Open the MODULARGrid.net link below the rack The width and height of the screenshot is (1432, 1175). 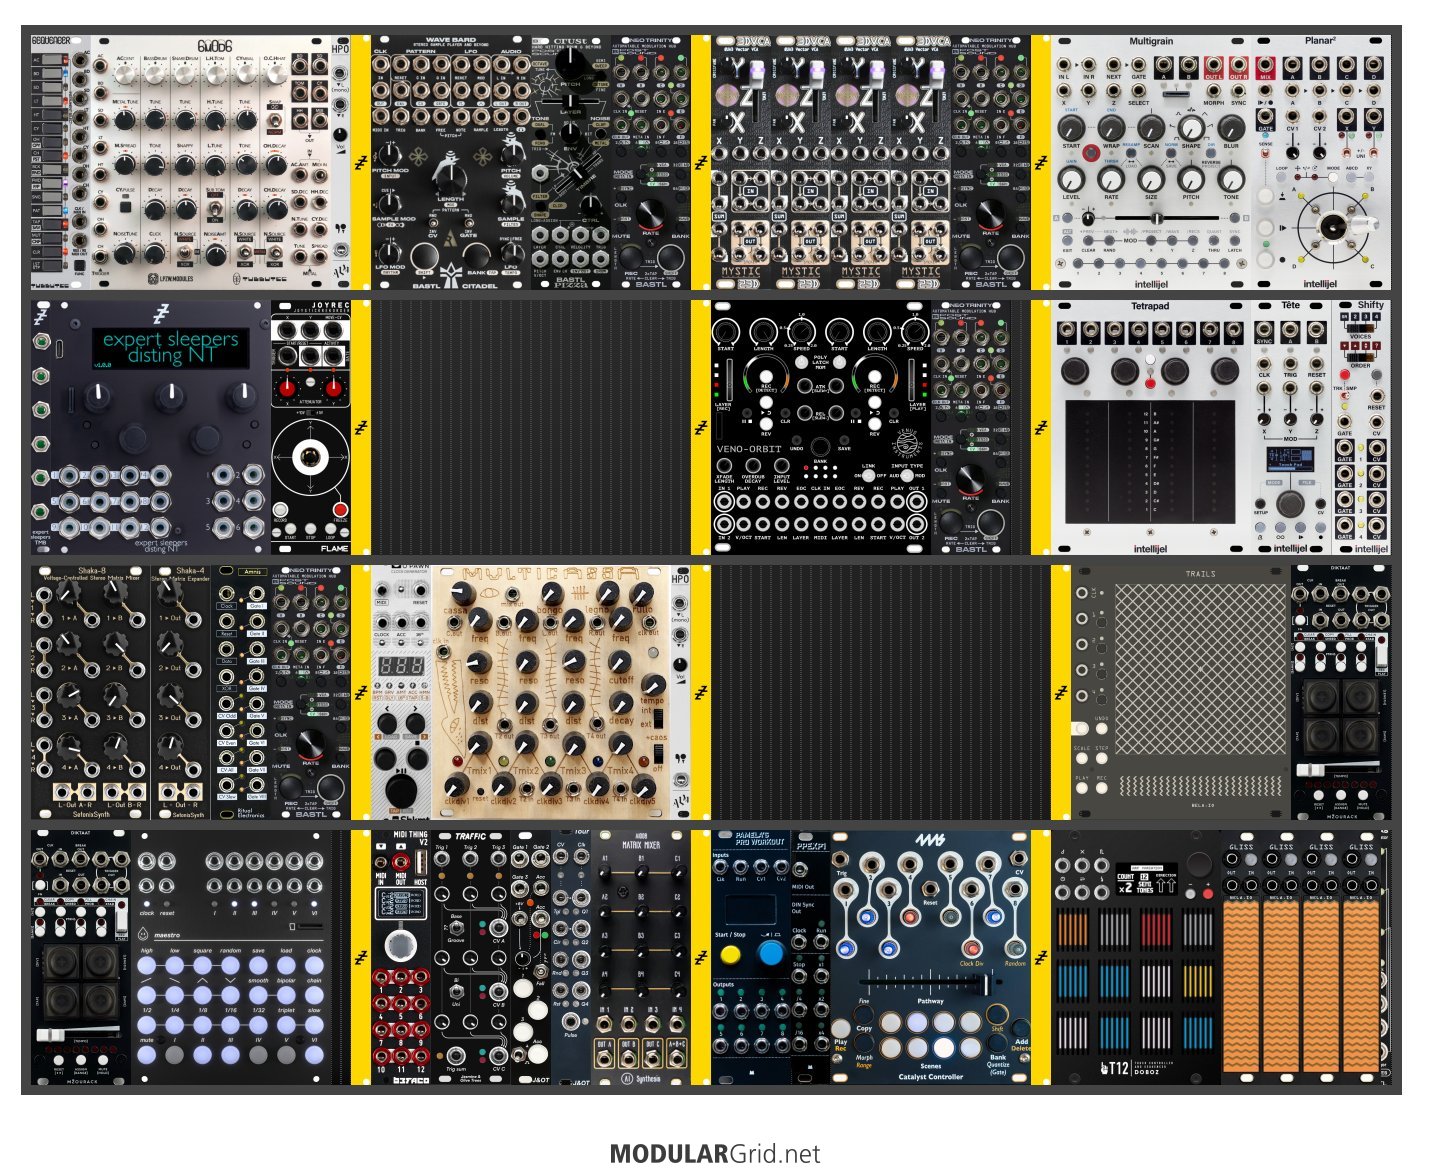pyautogui.click(x=715, y=1154)
